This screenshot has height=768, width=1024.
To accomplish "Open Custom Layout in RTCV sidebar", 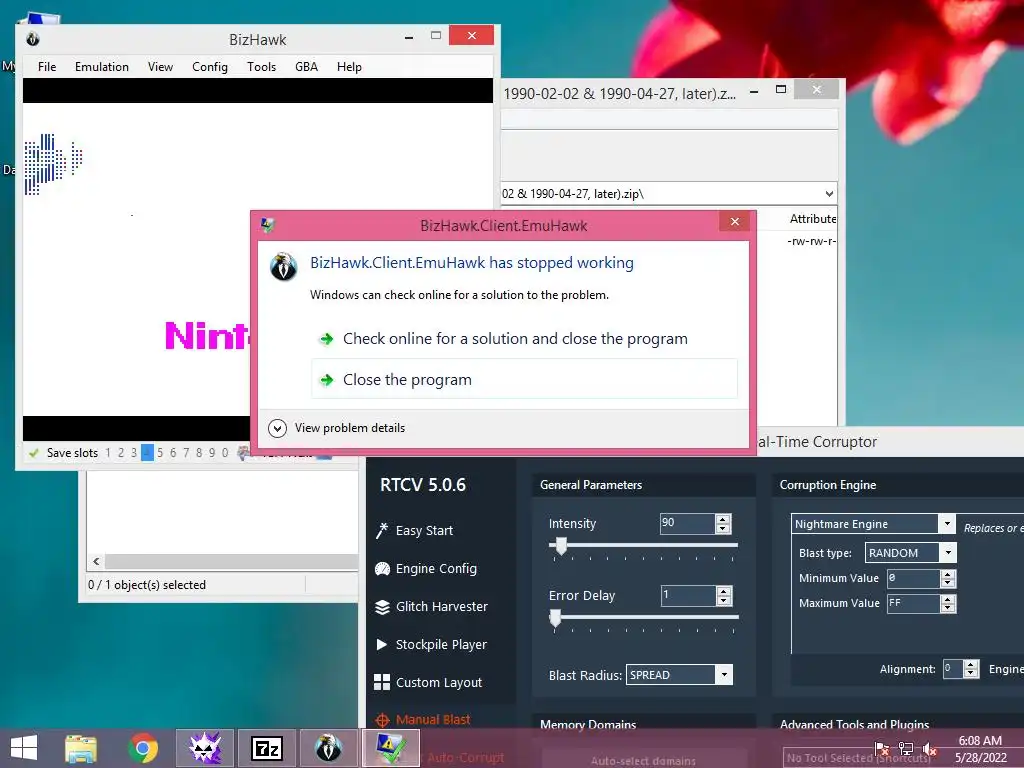I will (x=428, y=682).
